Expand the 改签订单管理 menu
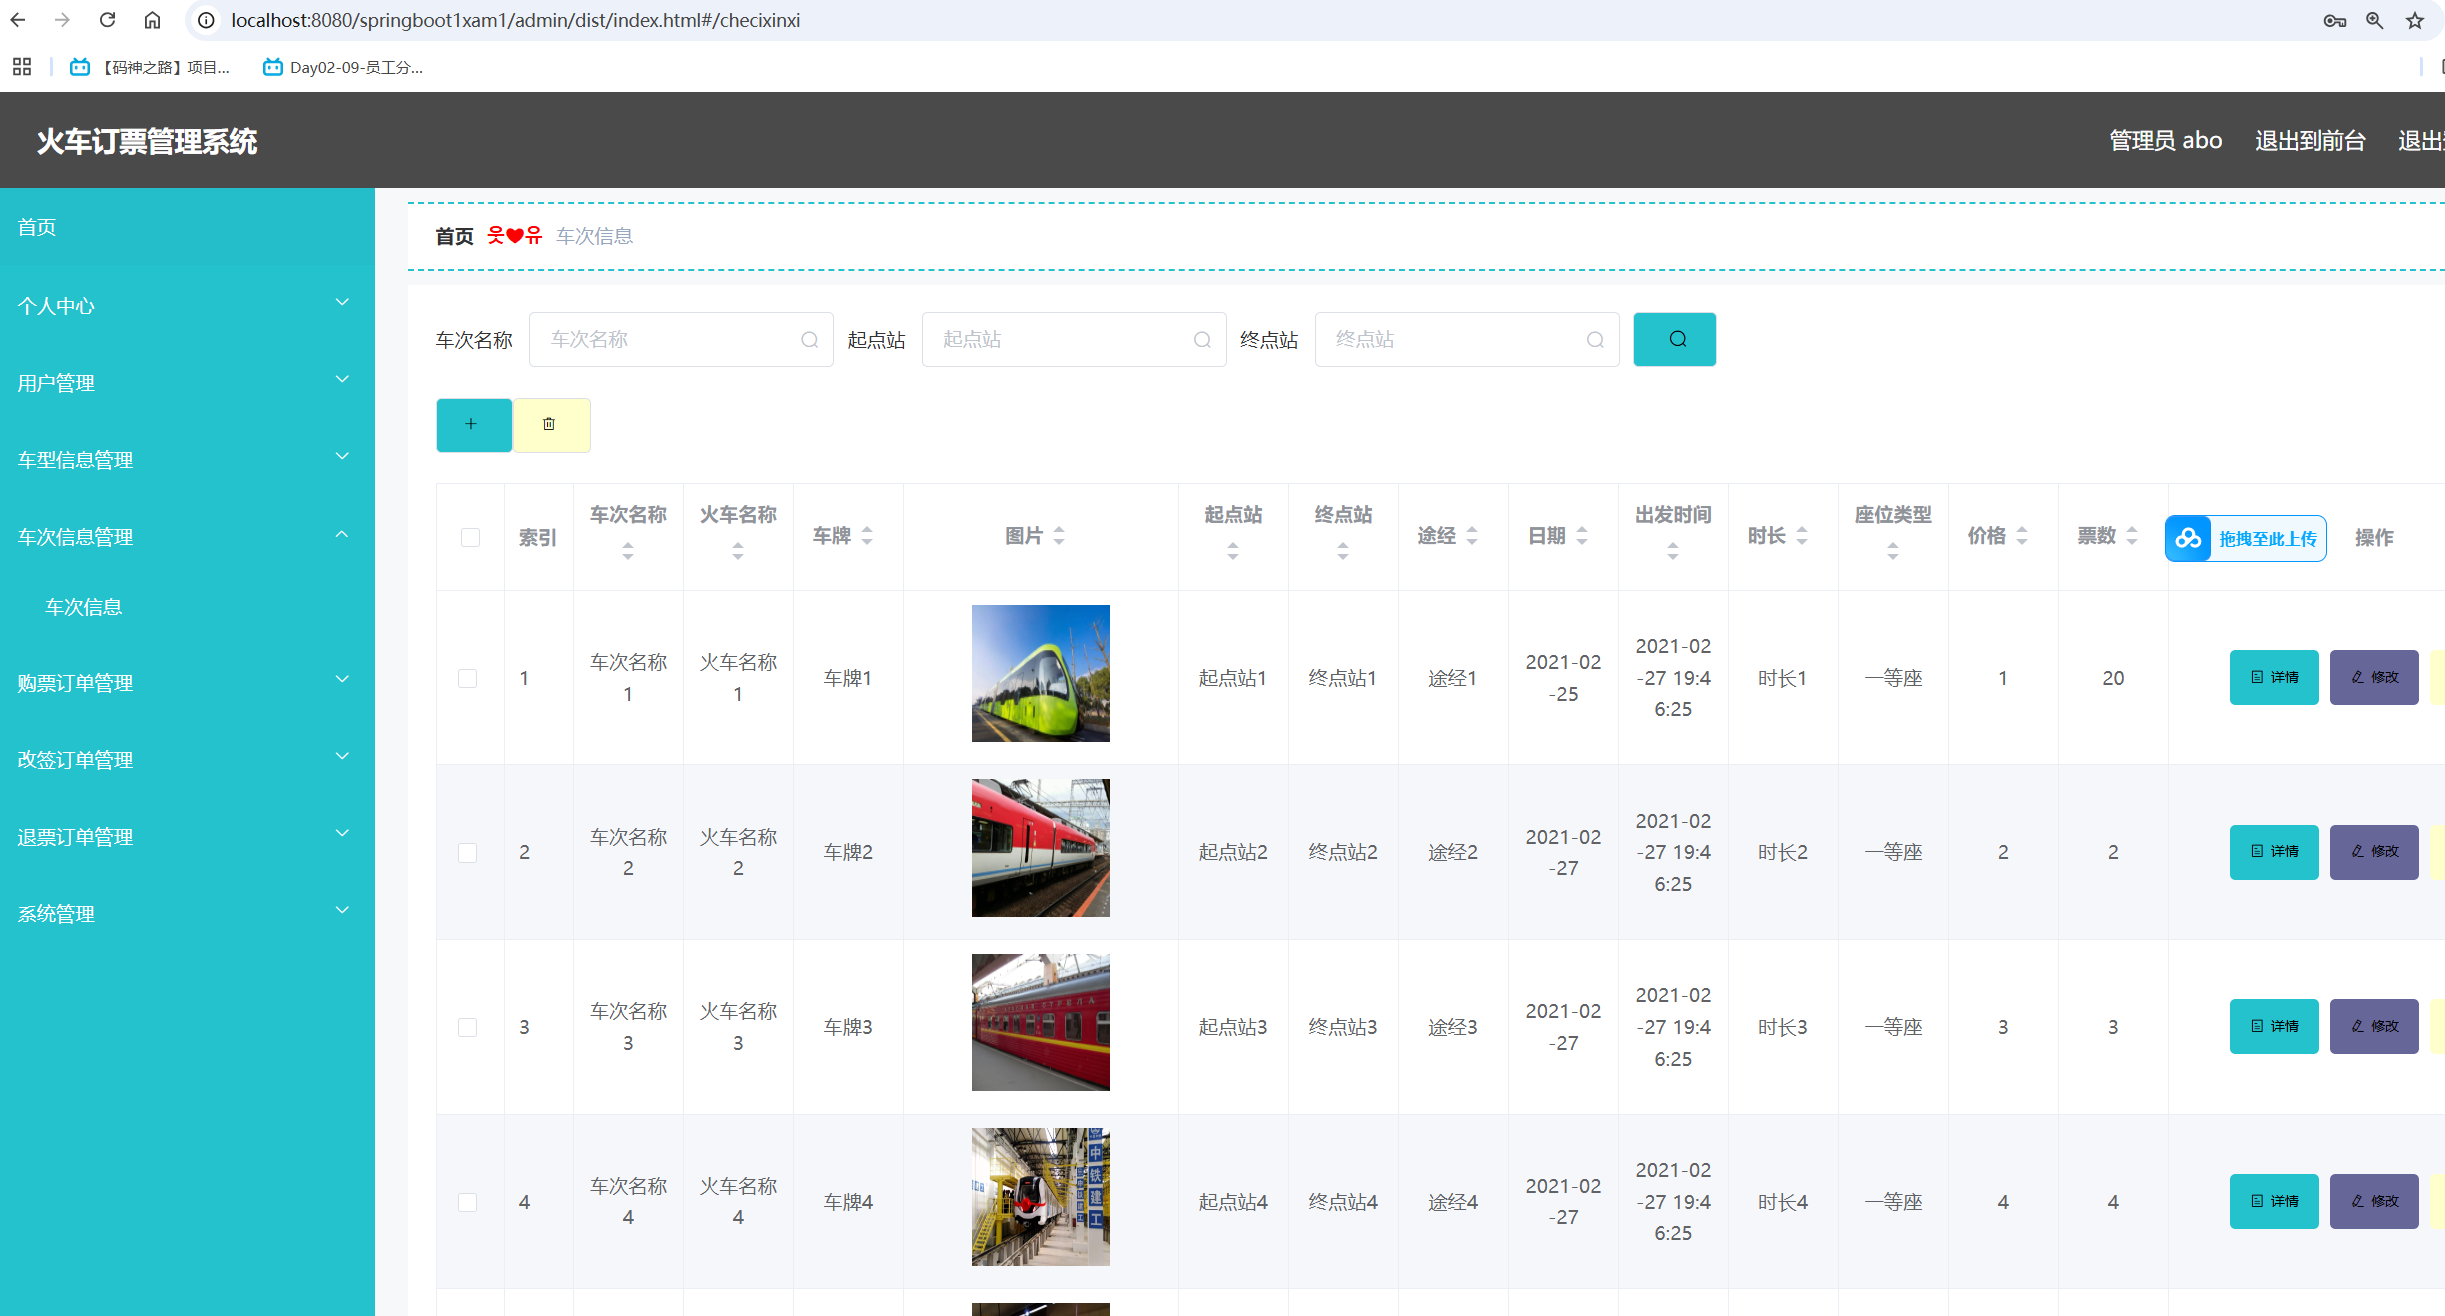 [187, 760]
